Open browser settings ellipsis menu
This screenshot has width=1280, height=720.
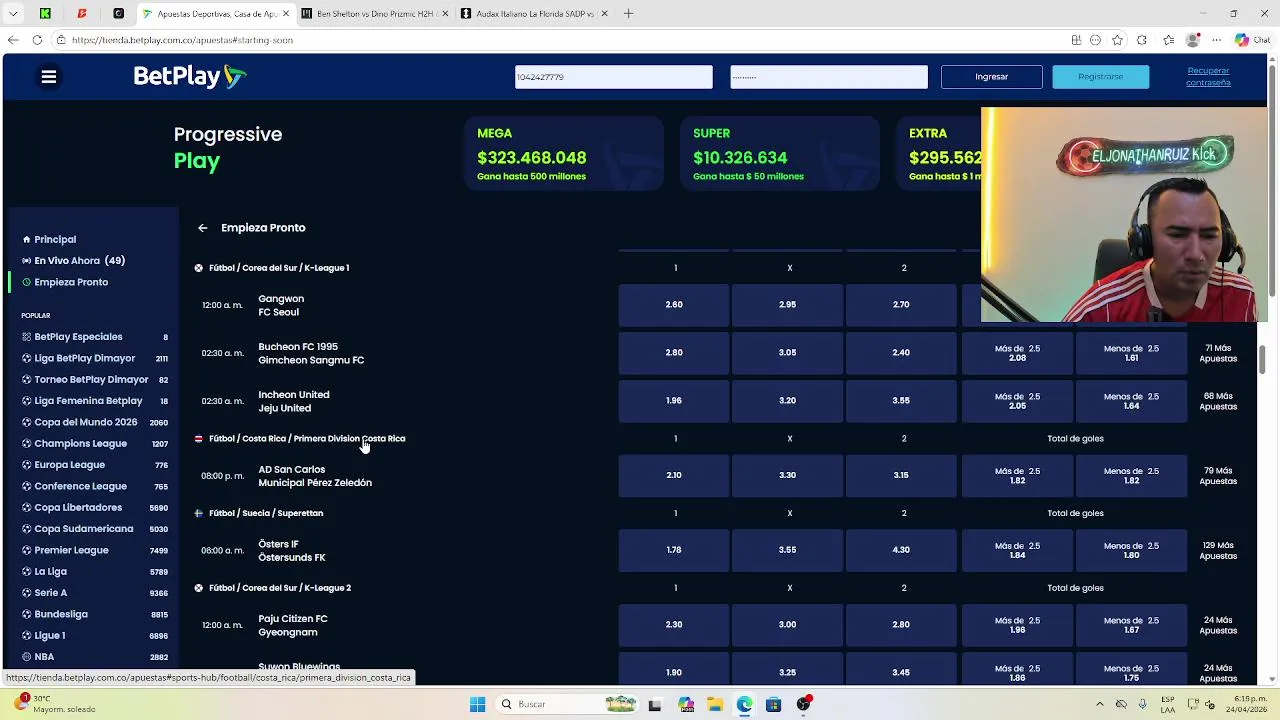[1216, 40]
